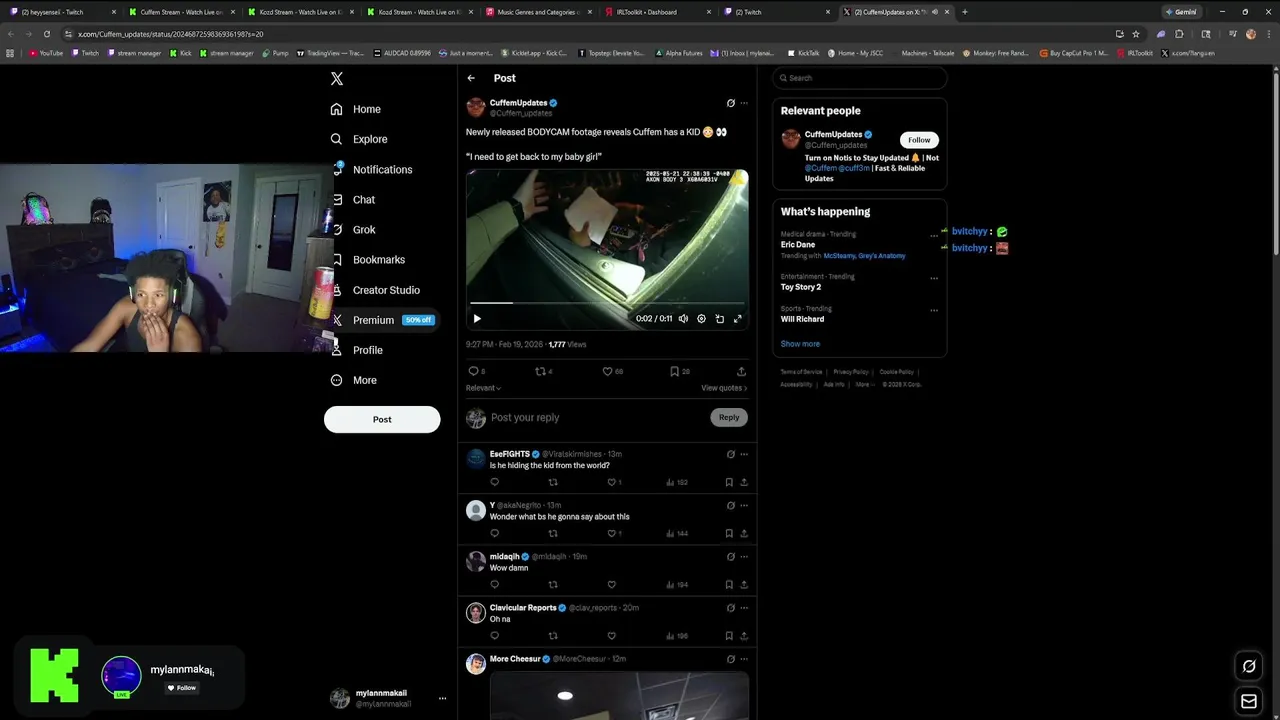Open account menu for mylannmakaii
Screen dimensions: 1280x720
(390, 698)
